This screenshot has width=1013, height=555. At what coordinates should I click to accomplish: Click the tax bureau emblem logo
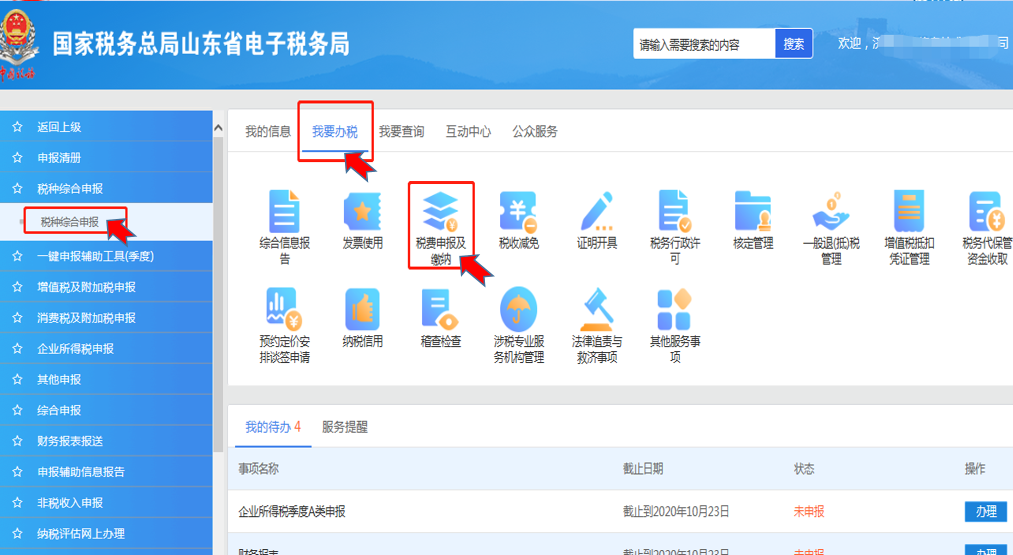[17, 47]
